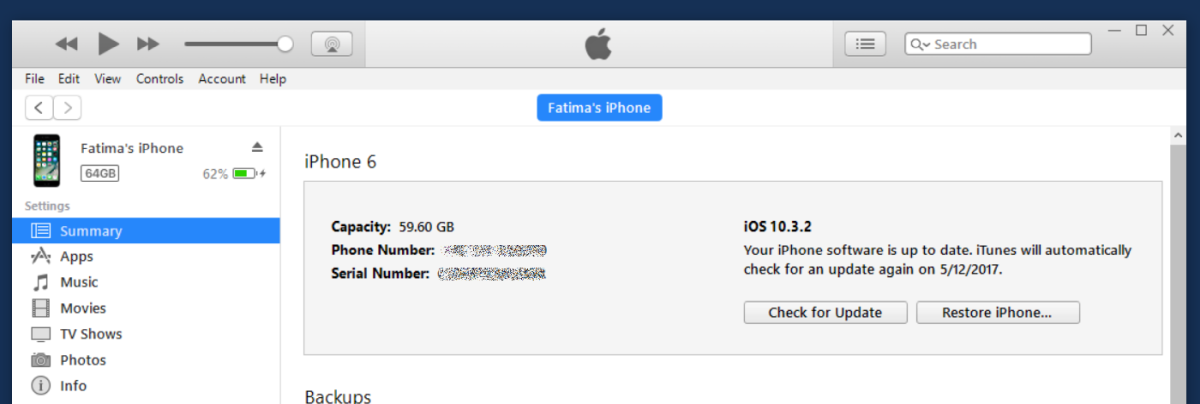Open the Controls menu

click(x=160, y=79)
